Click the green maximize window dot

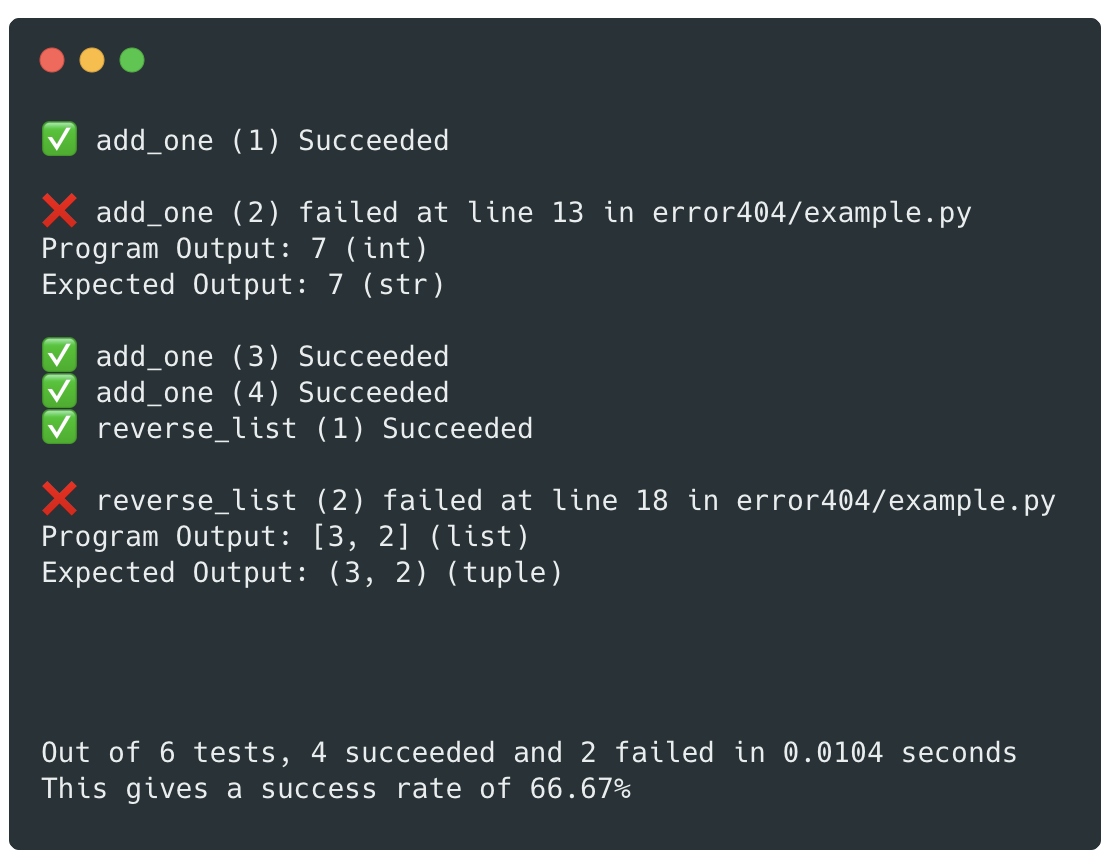click(x=132, y=61)
